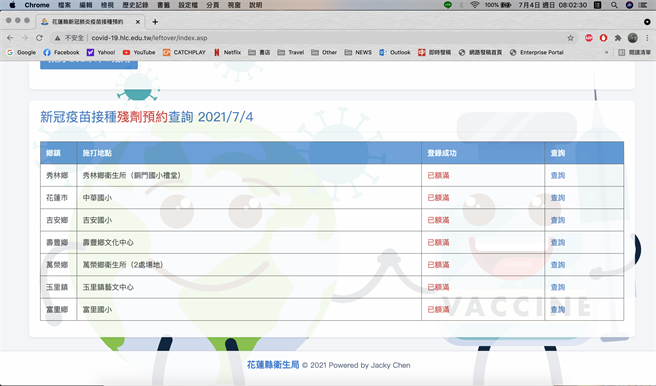Expand the 書店 bookmark folder
This screenshot has height=386, width=656.
click(259, 52)
